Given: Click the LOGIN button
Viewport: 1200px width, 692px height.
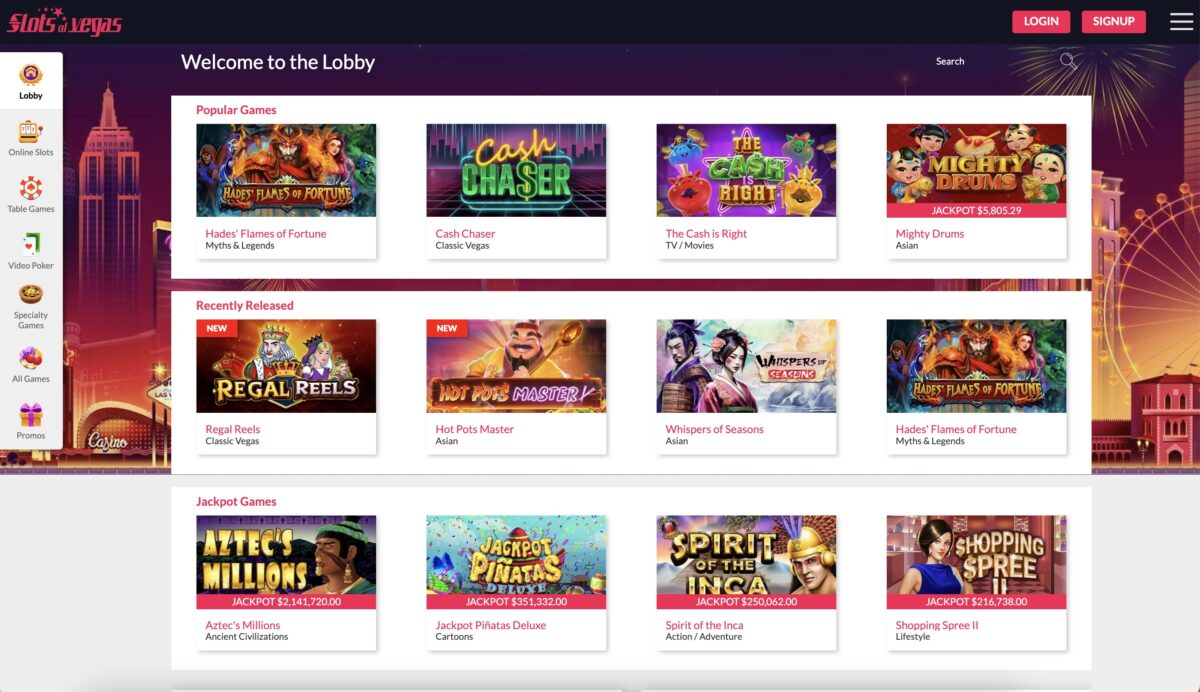Looking at the screenshot, I should click(x=1041, y=21).
